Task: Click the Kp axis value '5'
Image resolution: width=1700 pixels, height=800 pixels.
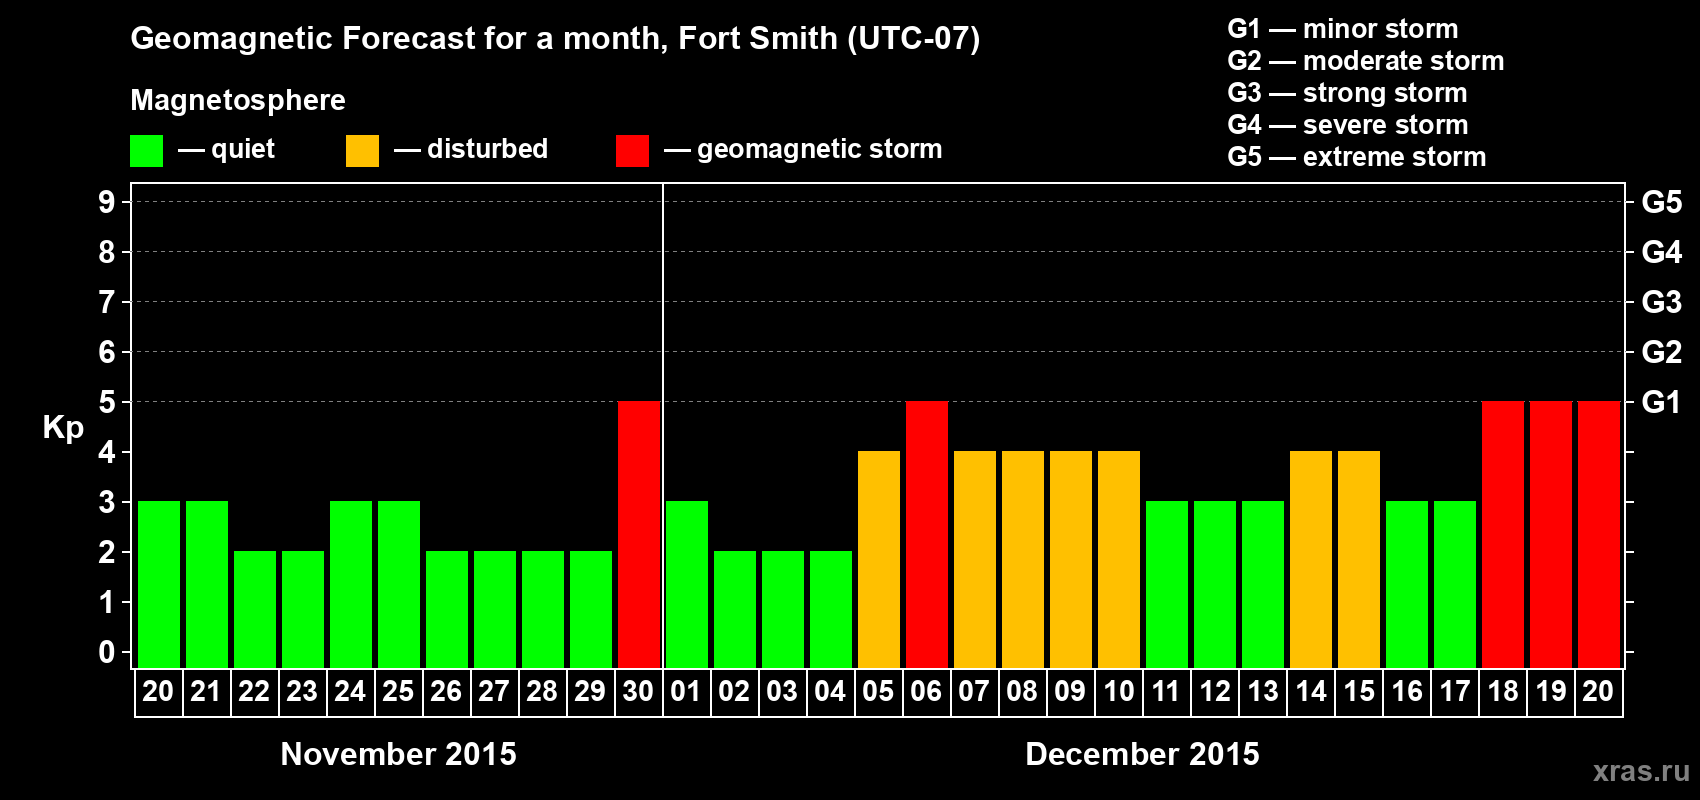Action: click(107, 402)
